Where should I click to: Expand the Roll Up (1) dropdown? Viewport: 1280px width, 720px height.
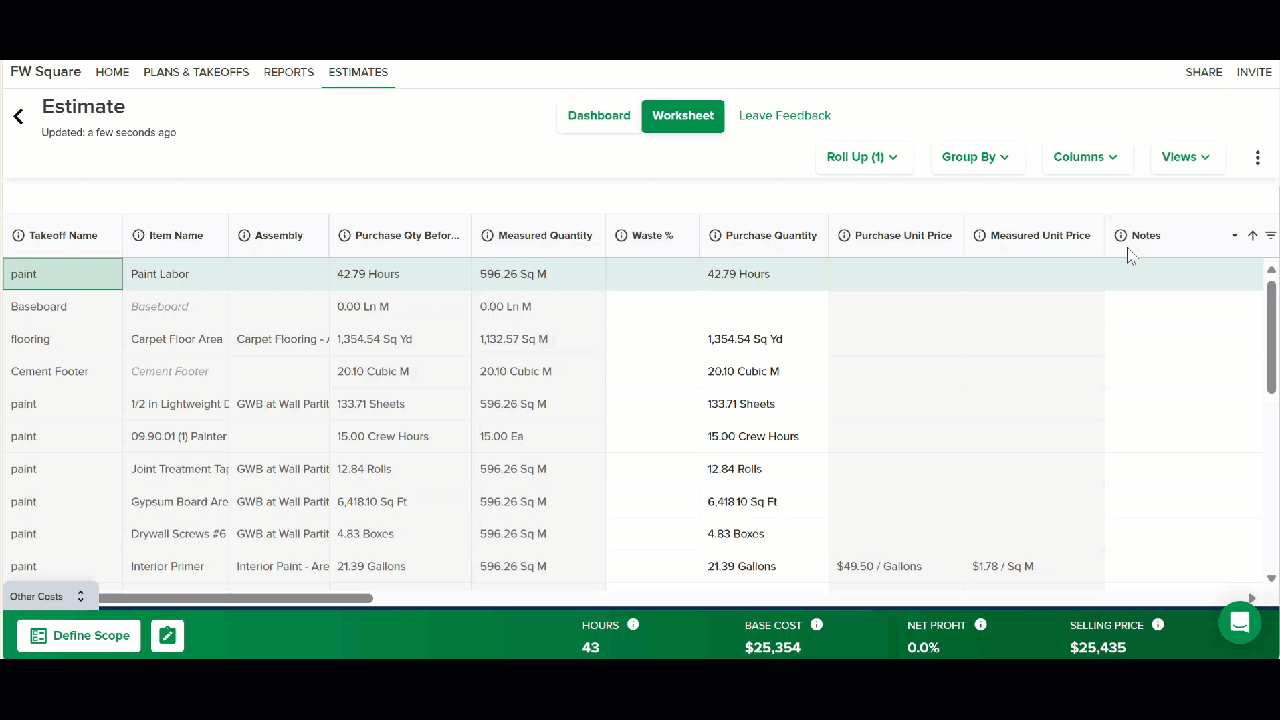[x=862, y=157]
